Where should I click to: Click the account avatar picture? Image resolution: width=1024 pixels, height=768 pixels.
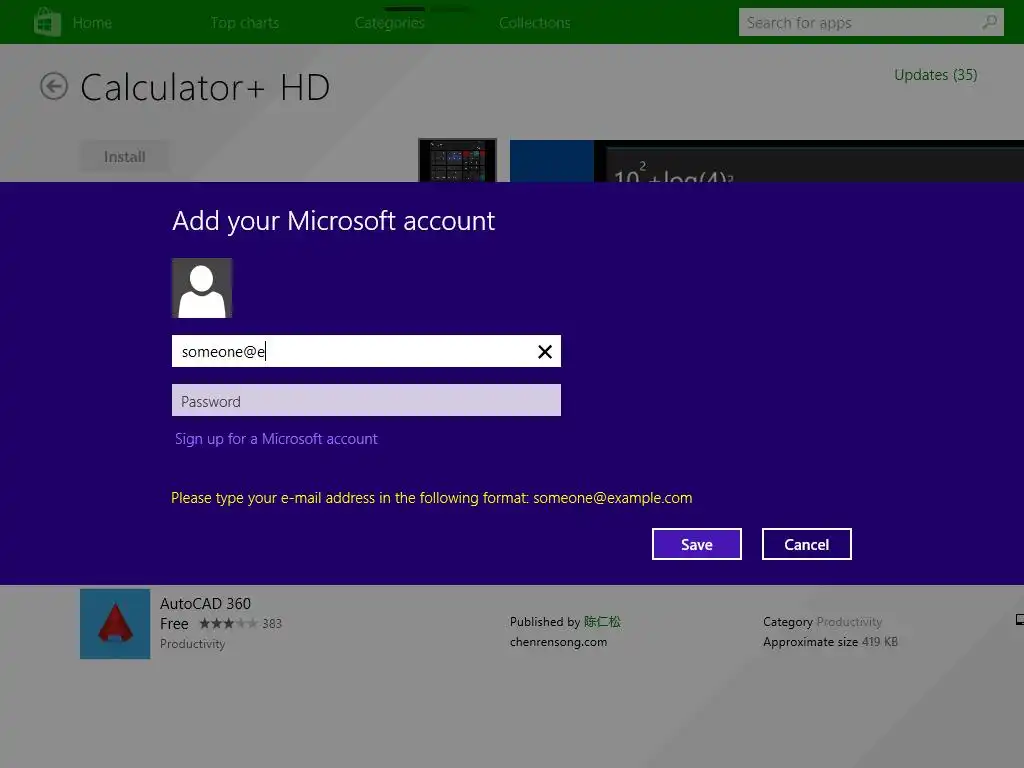202,288
